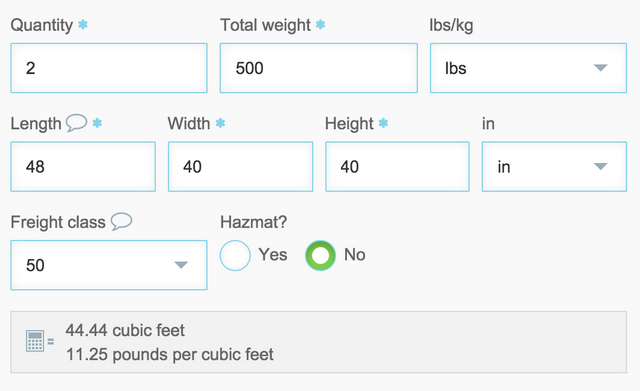
Task: Click the Length help speech-bubble icon
Action: tap(77, 122)
